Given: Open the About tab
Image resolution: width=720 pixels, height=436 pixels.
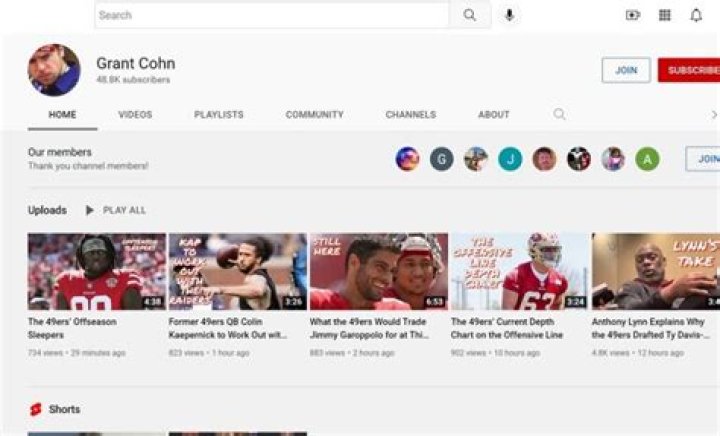Looking at the screenshot, I should (x=493, y=115).
